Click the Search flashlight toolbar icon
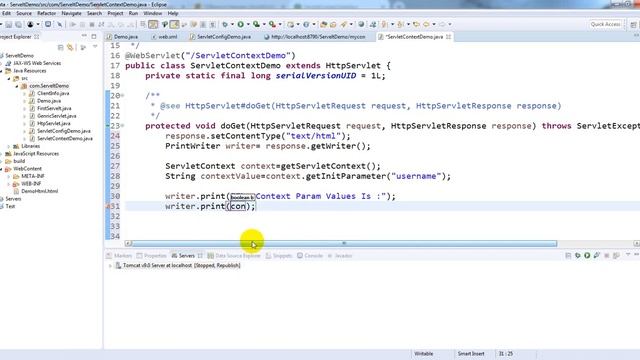The width and height of the screenshot is (640, 360). (344, 24)
